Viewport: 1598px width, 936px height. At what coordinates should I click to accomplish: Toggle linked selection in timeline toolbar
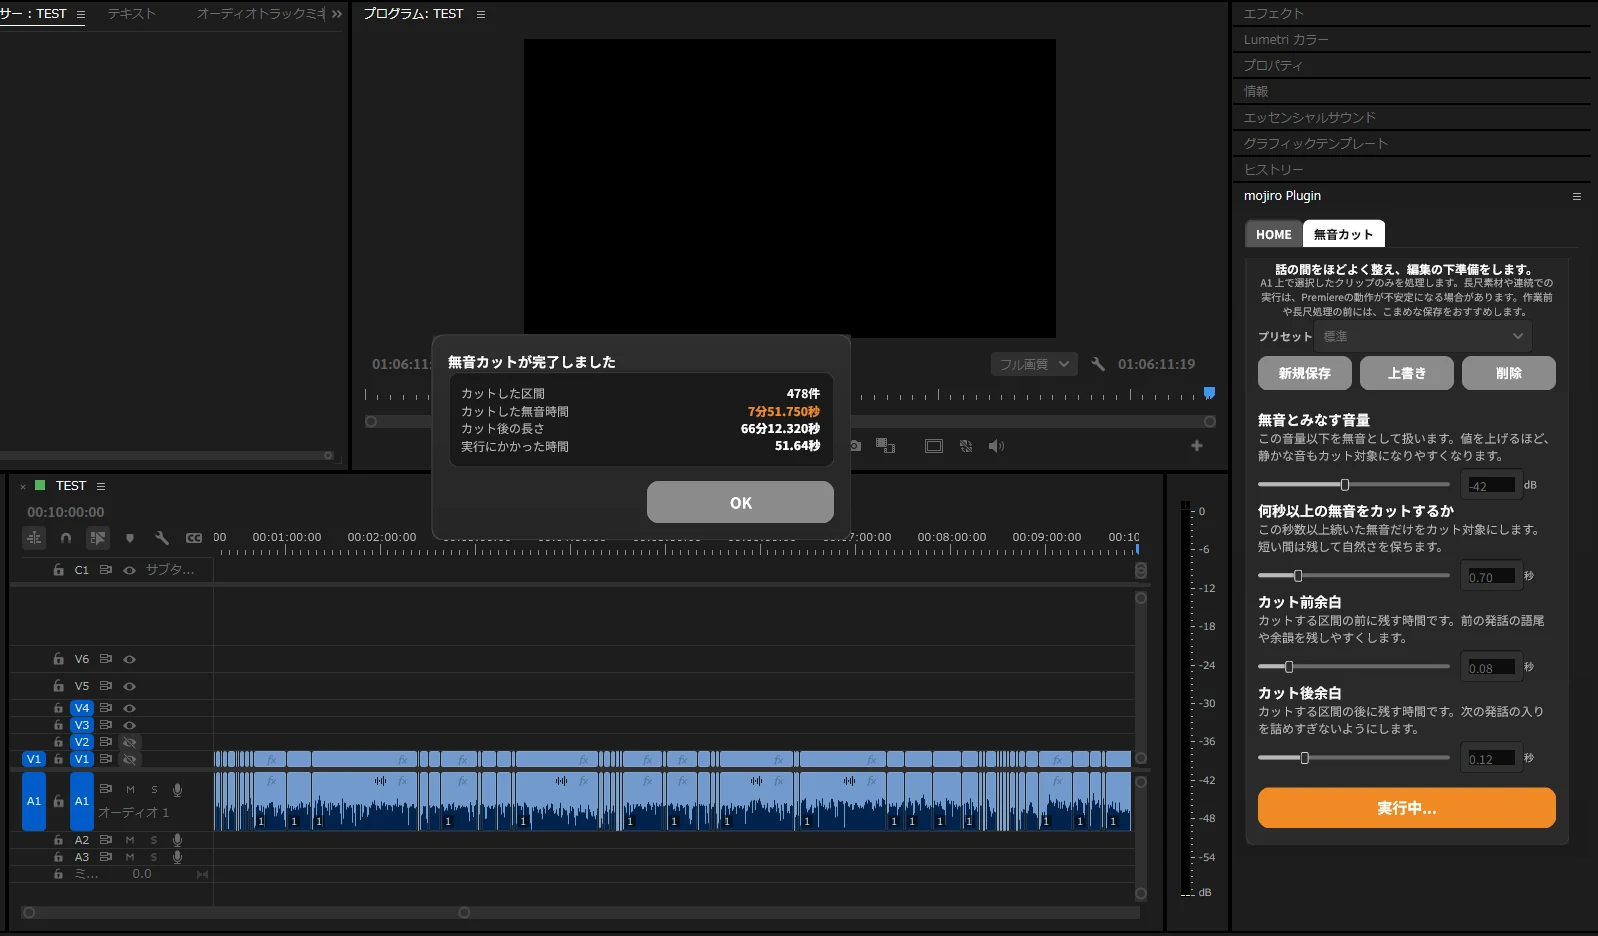point(97,538)
